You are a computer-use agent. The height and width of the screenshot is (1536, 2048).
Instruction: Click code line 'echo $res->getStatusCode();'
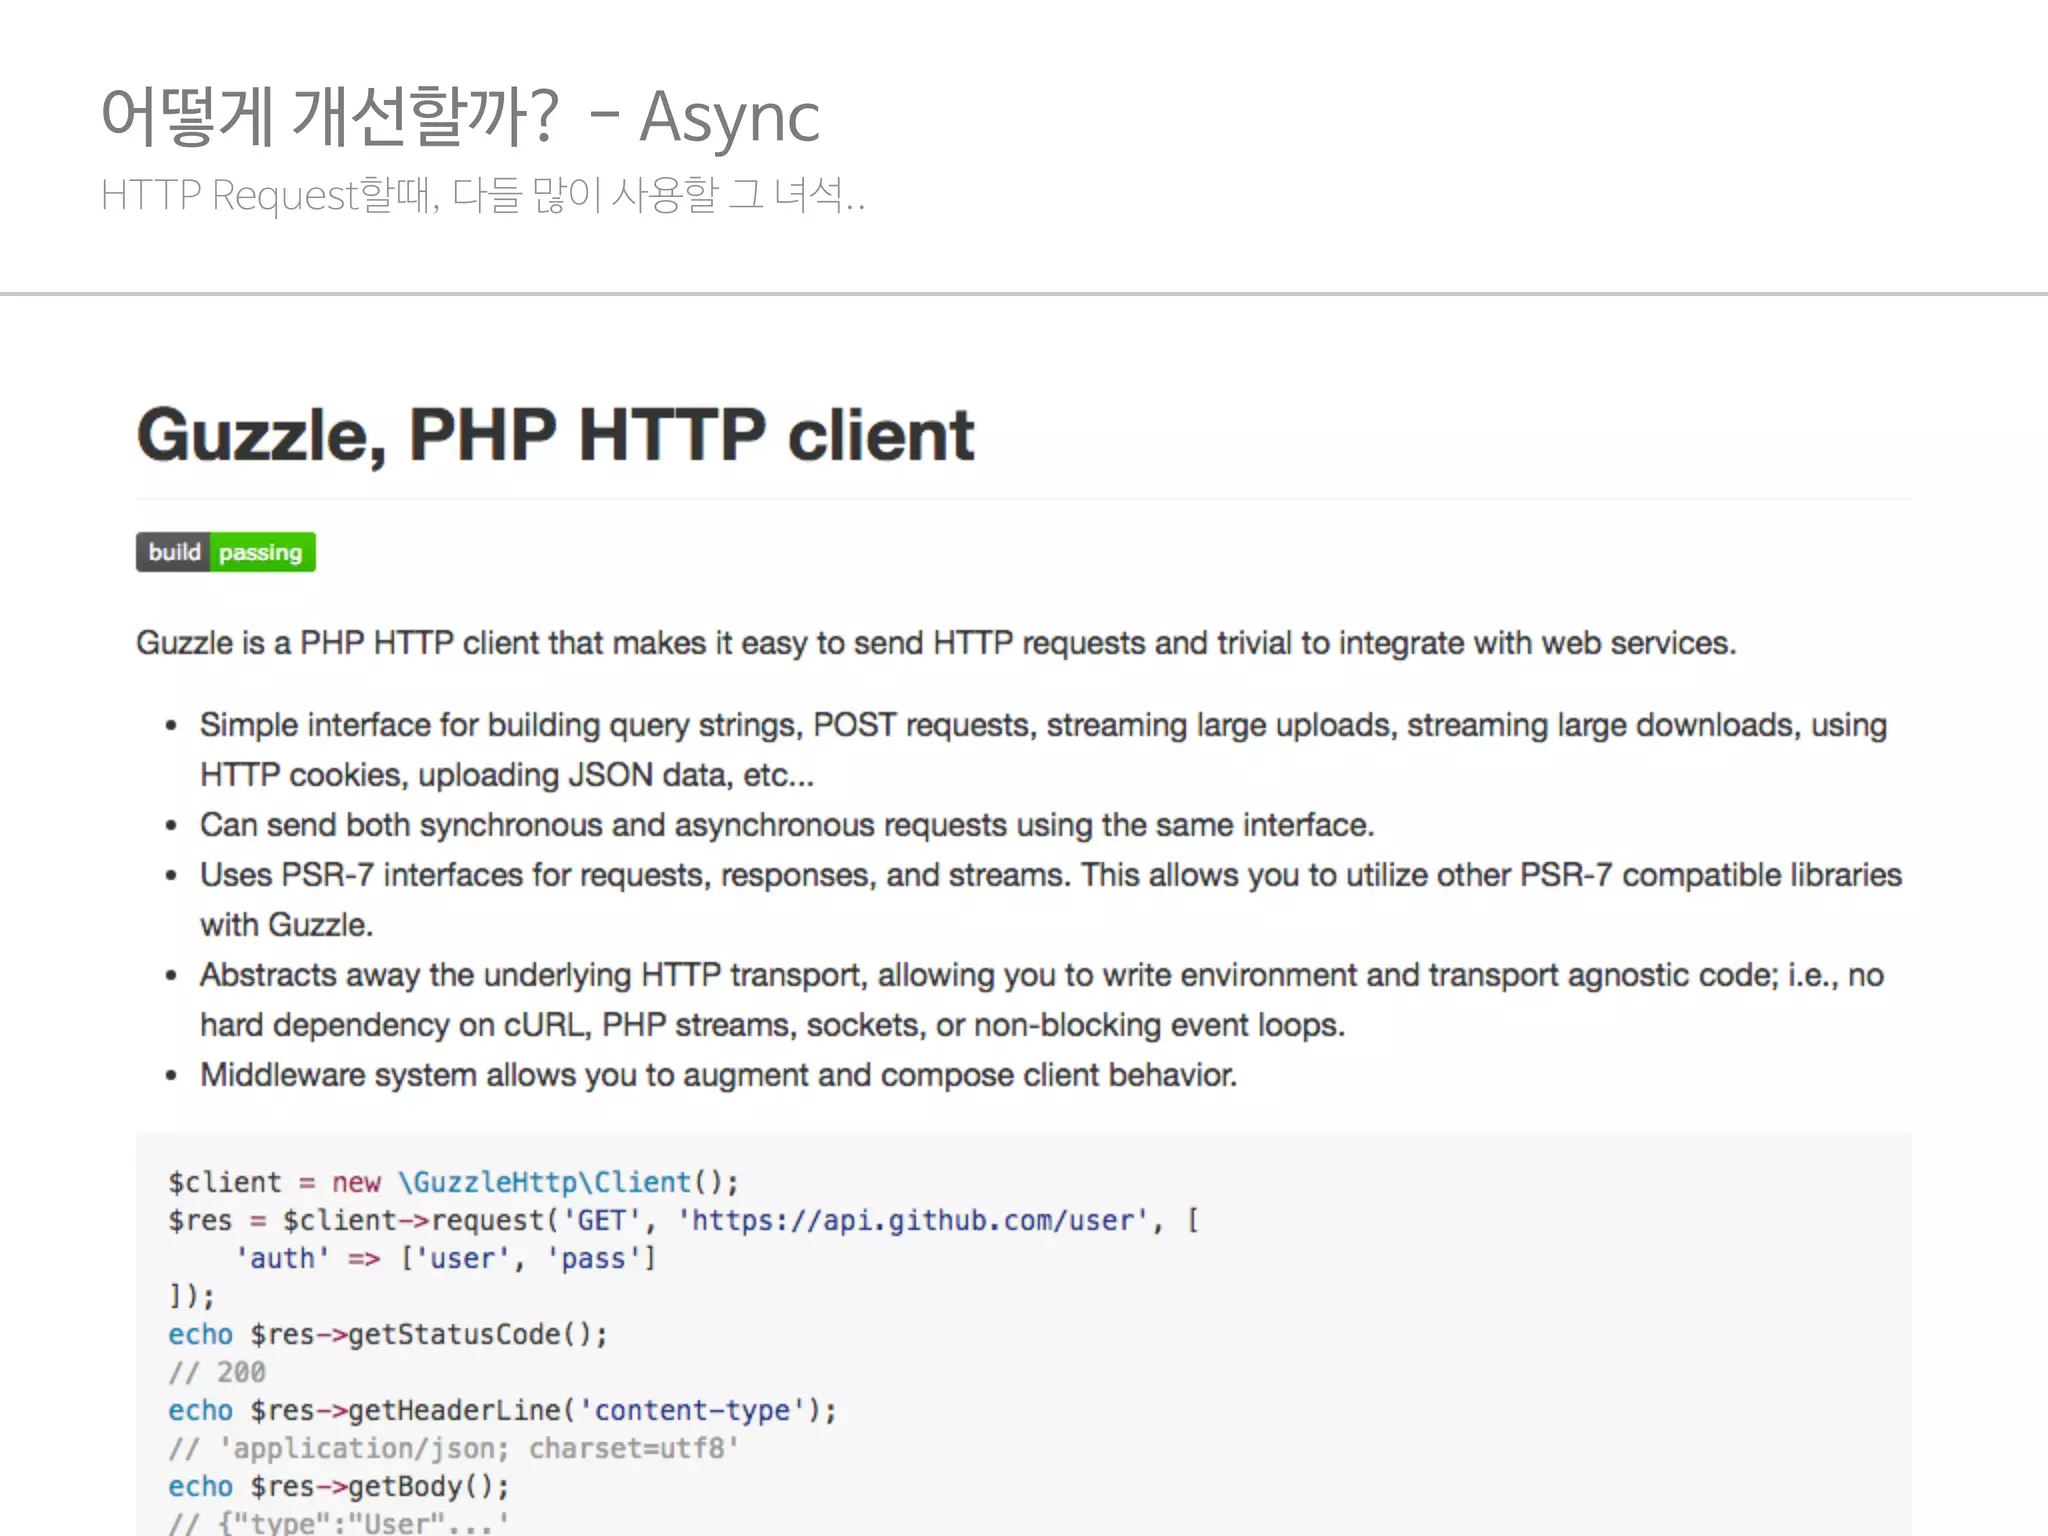[388, 1334]
